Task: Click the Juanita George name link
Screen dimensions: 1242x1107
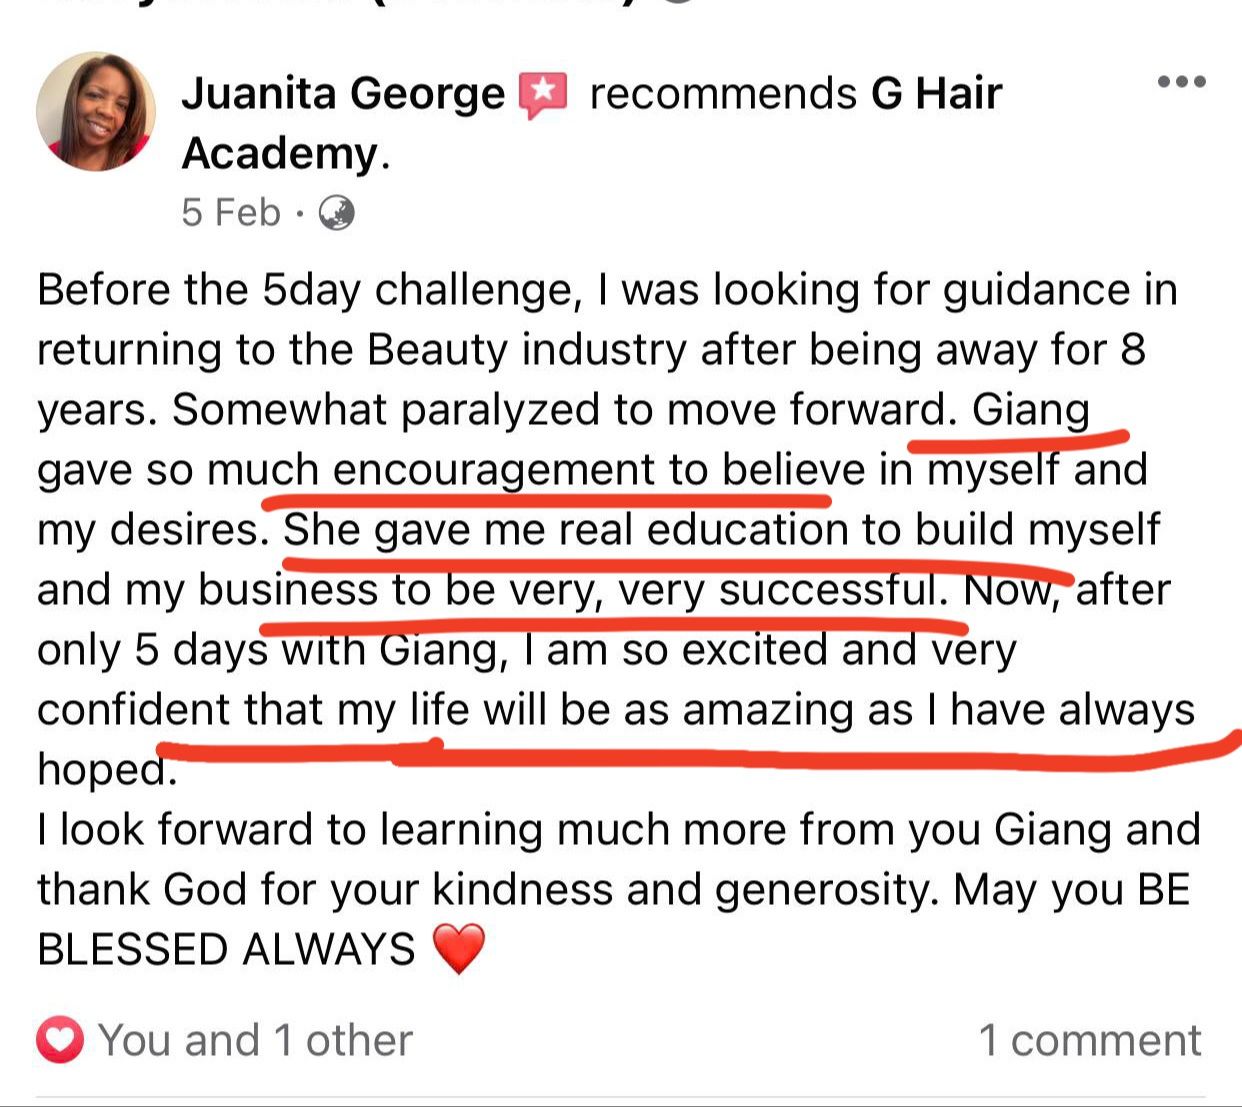Action: [x=343, y=94]
